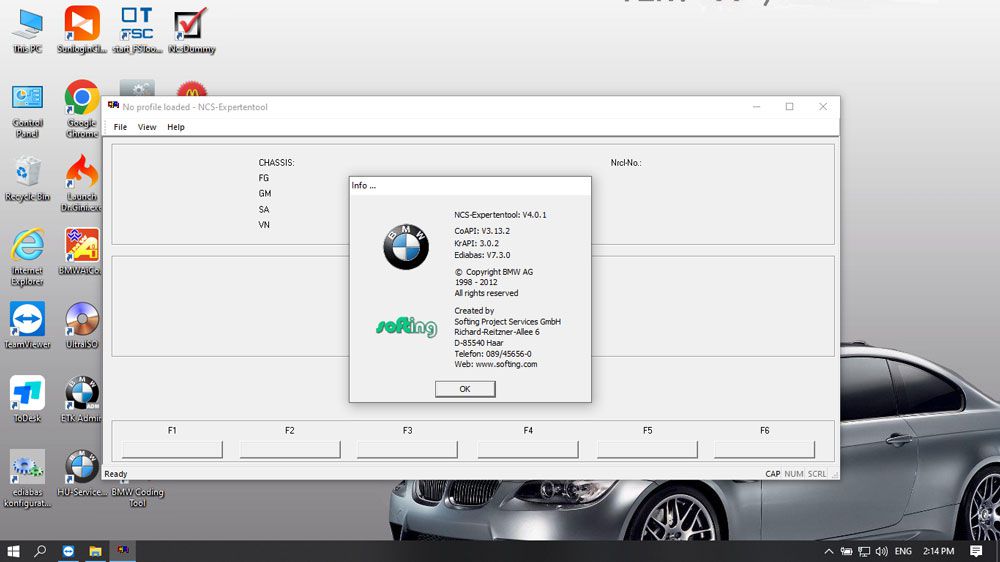Select the HU-Service desktop shortcut
Viewport: 1000px width, 562px height.
click(82, 473)
